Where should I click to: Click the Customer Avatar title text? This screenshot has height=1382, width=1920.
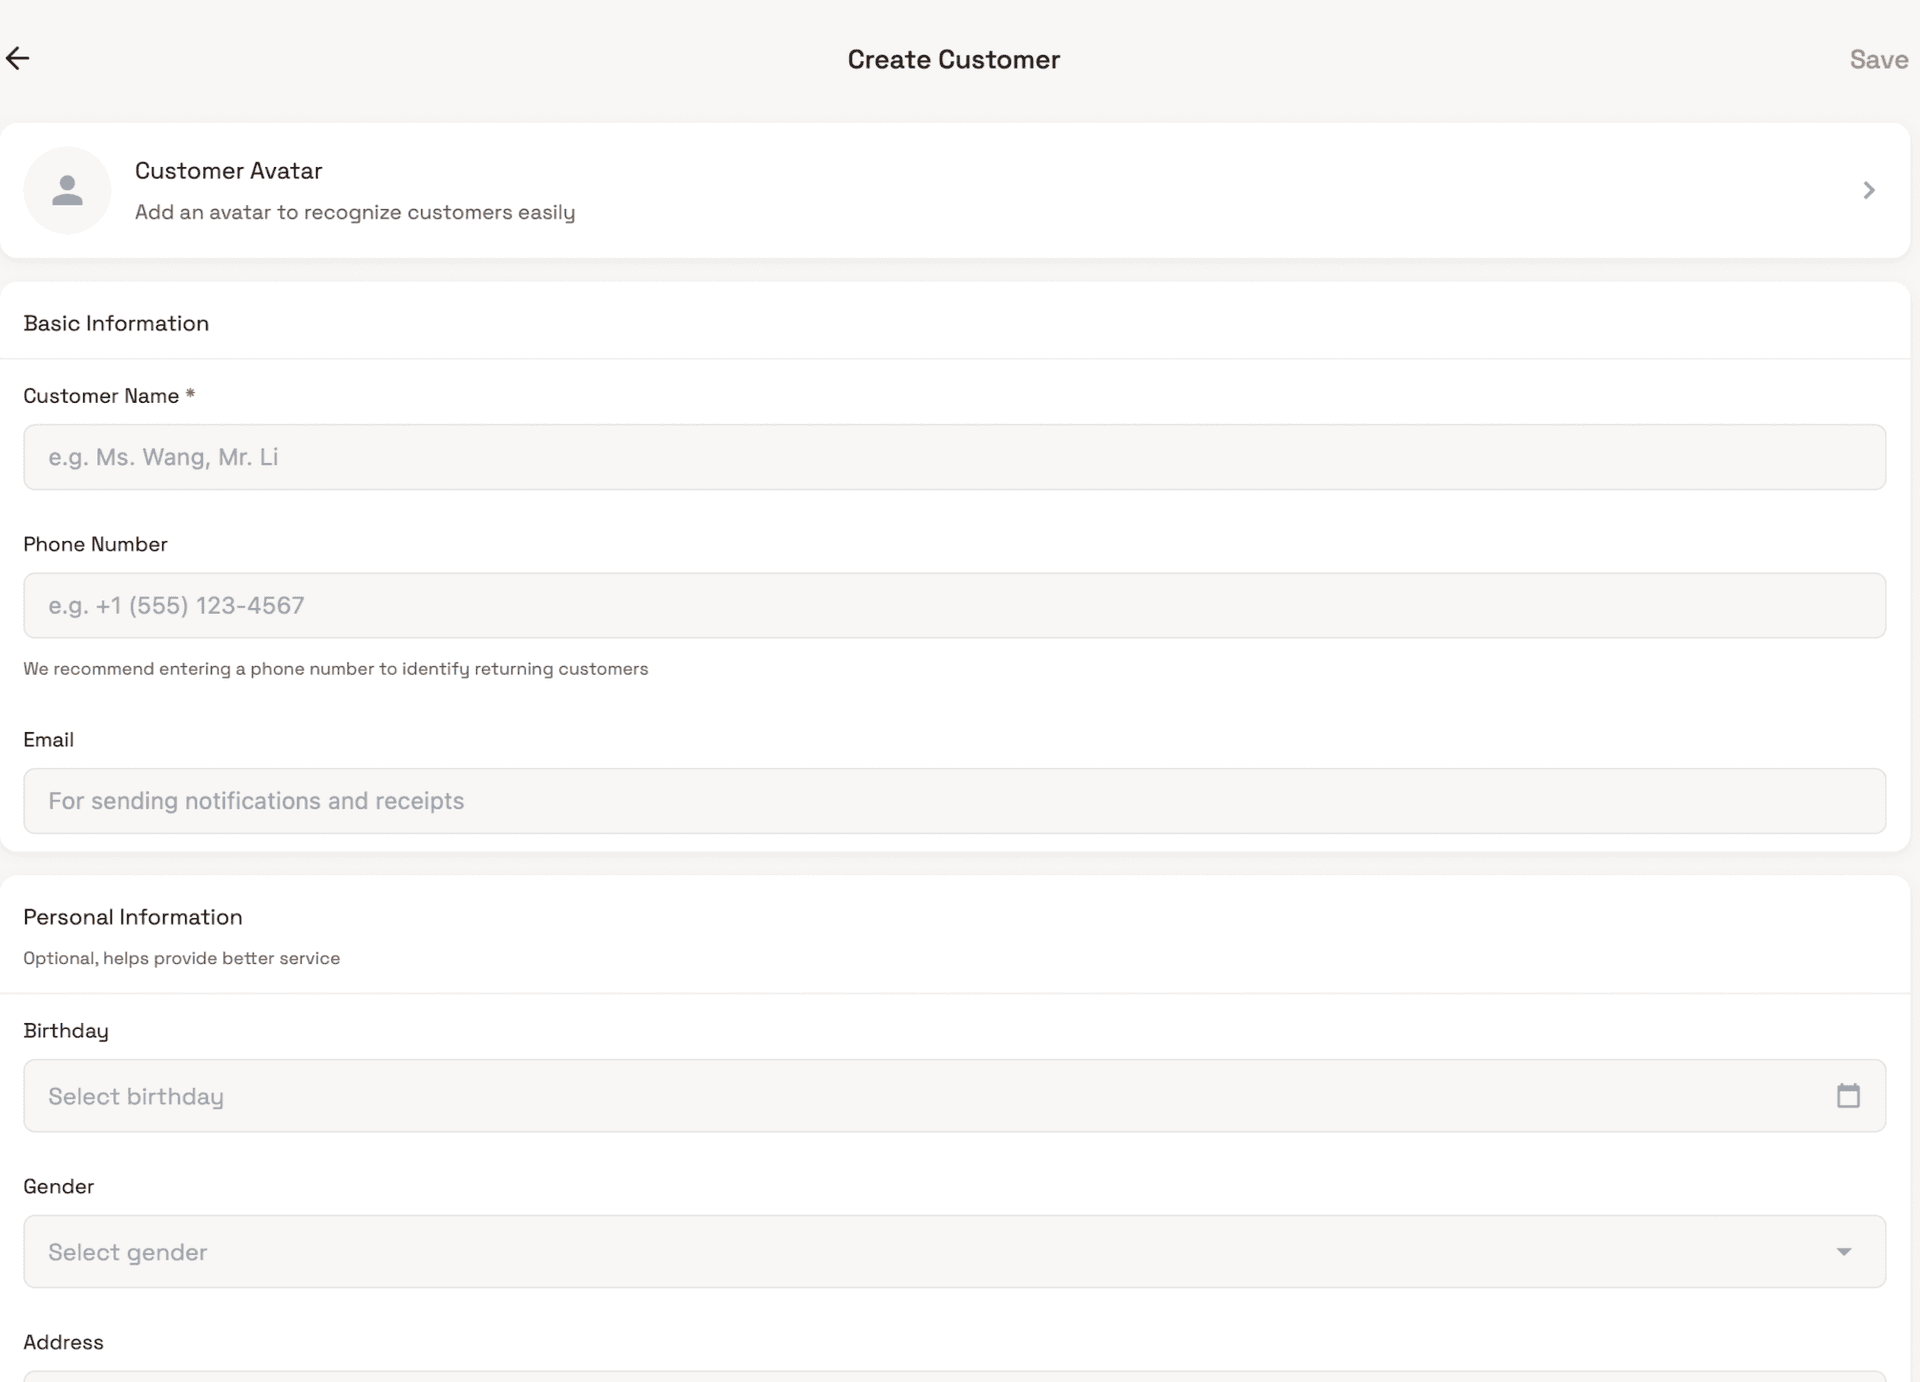tap(228, 171)
